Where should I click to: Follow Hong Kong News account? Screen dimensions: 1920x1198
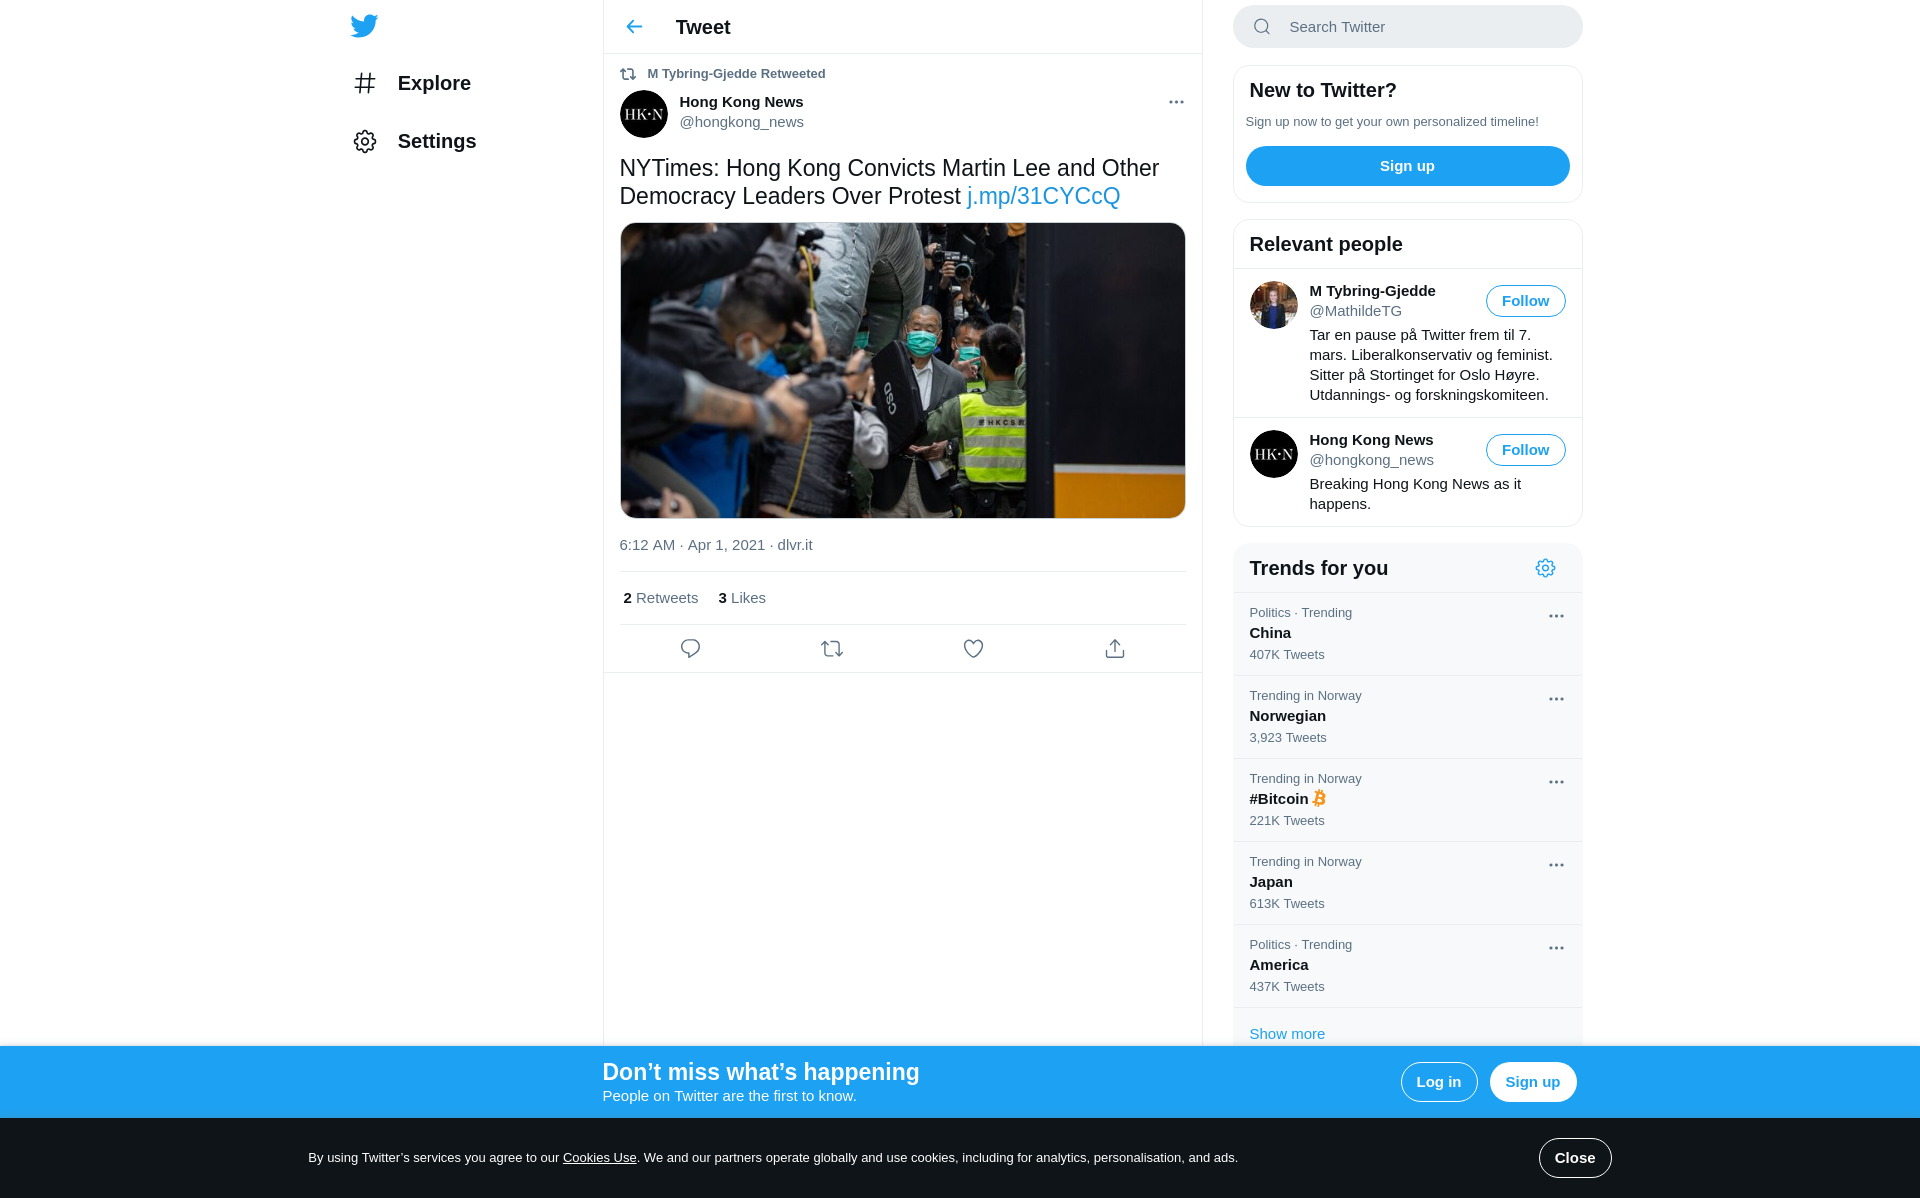click(1525, 450)
